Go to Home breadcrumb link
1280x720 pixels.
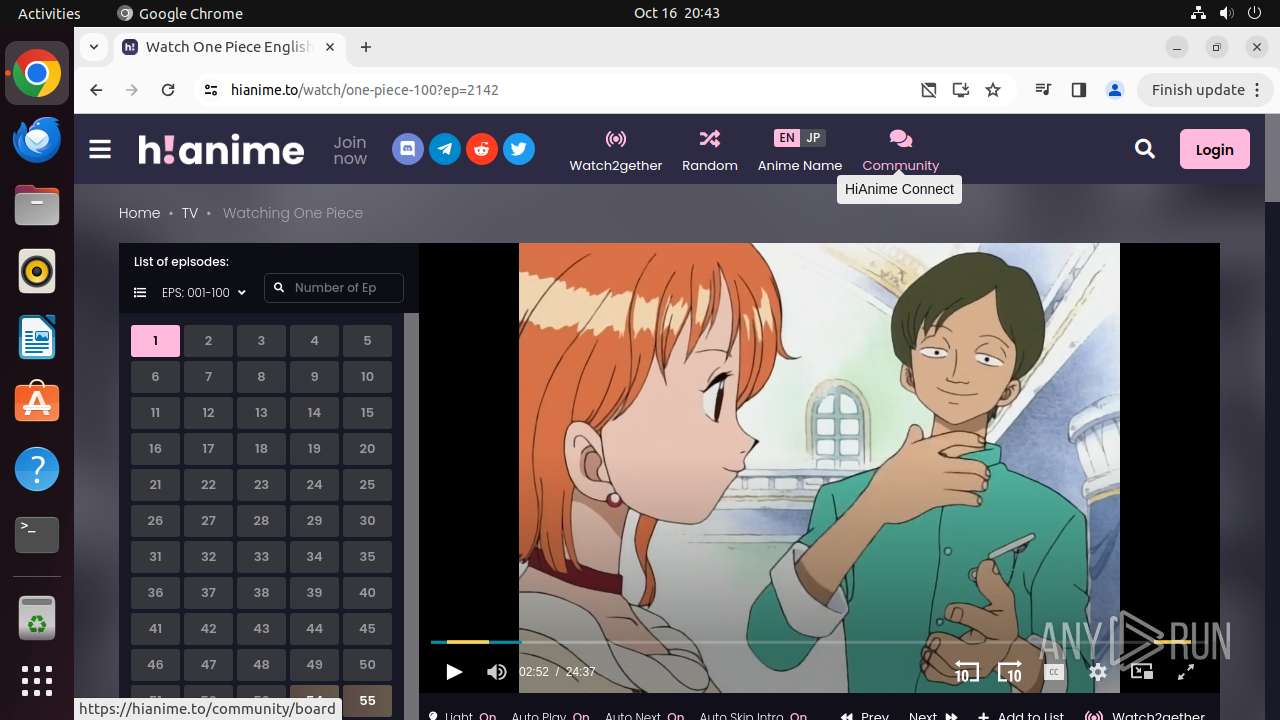139,213
